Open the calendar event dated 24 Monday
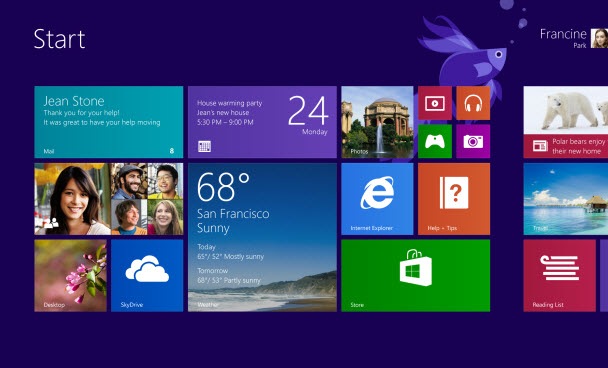 point(262,122)
